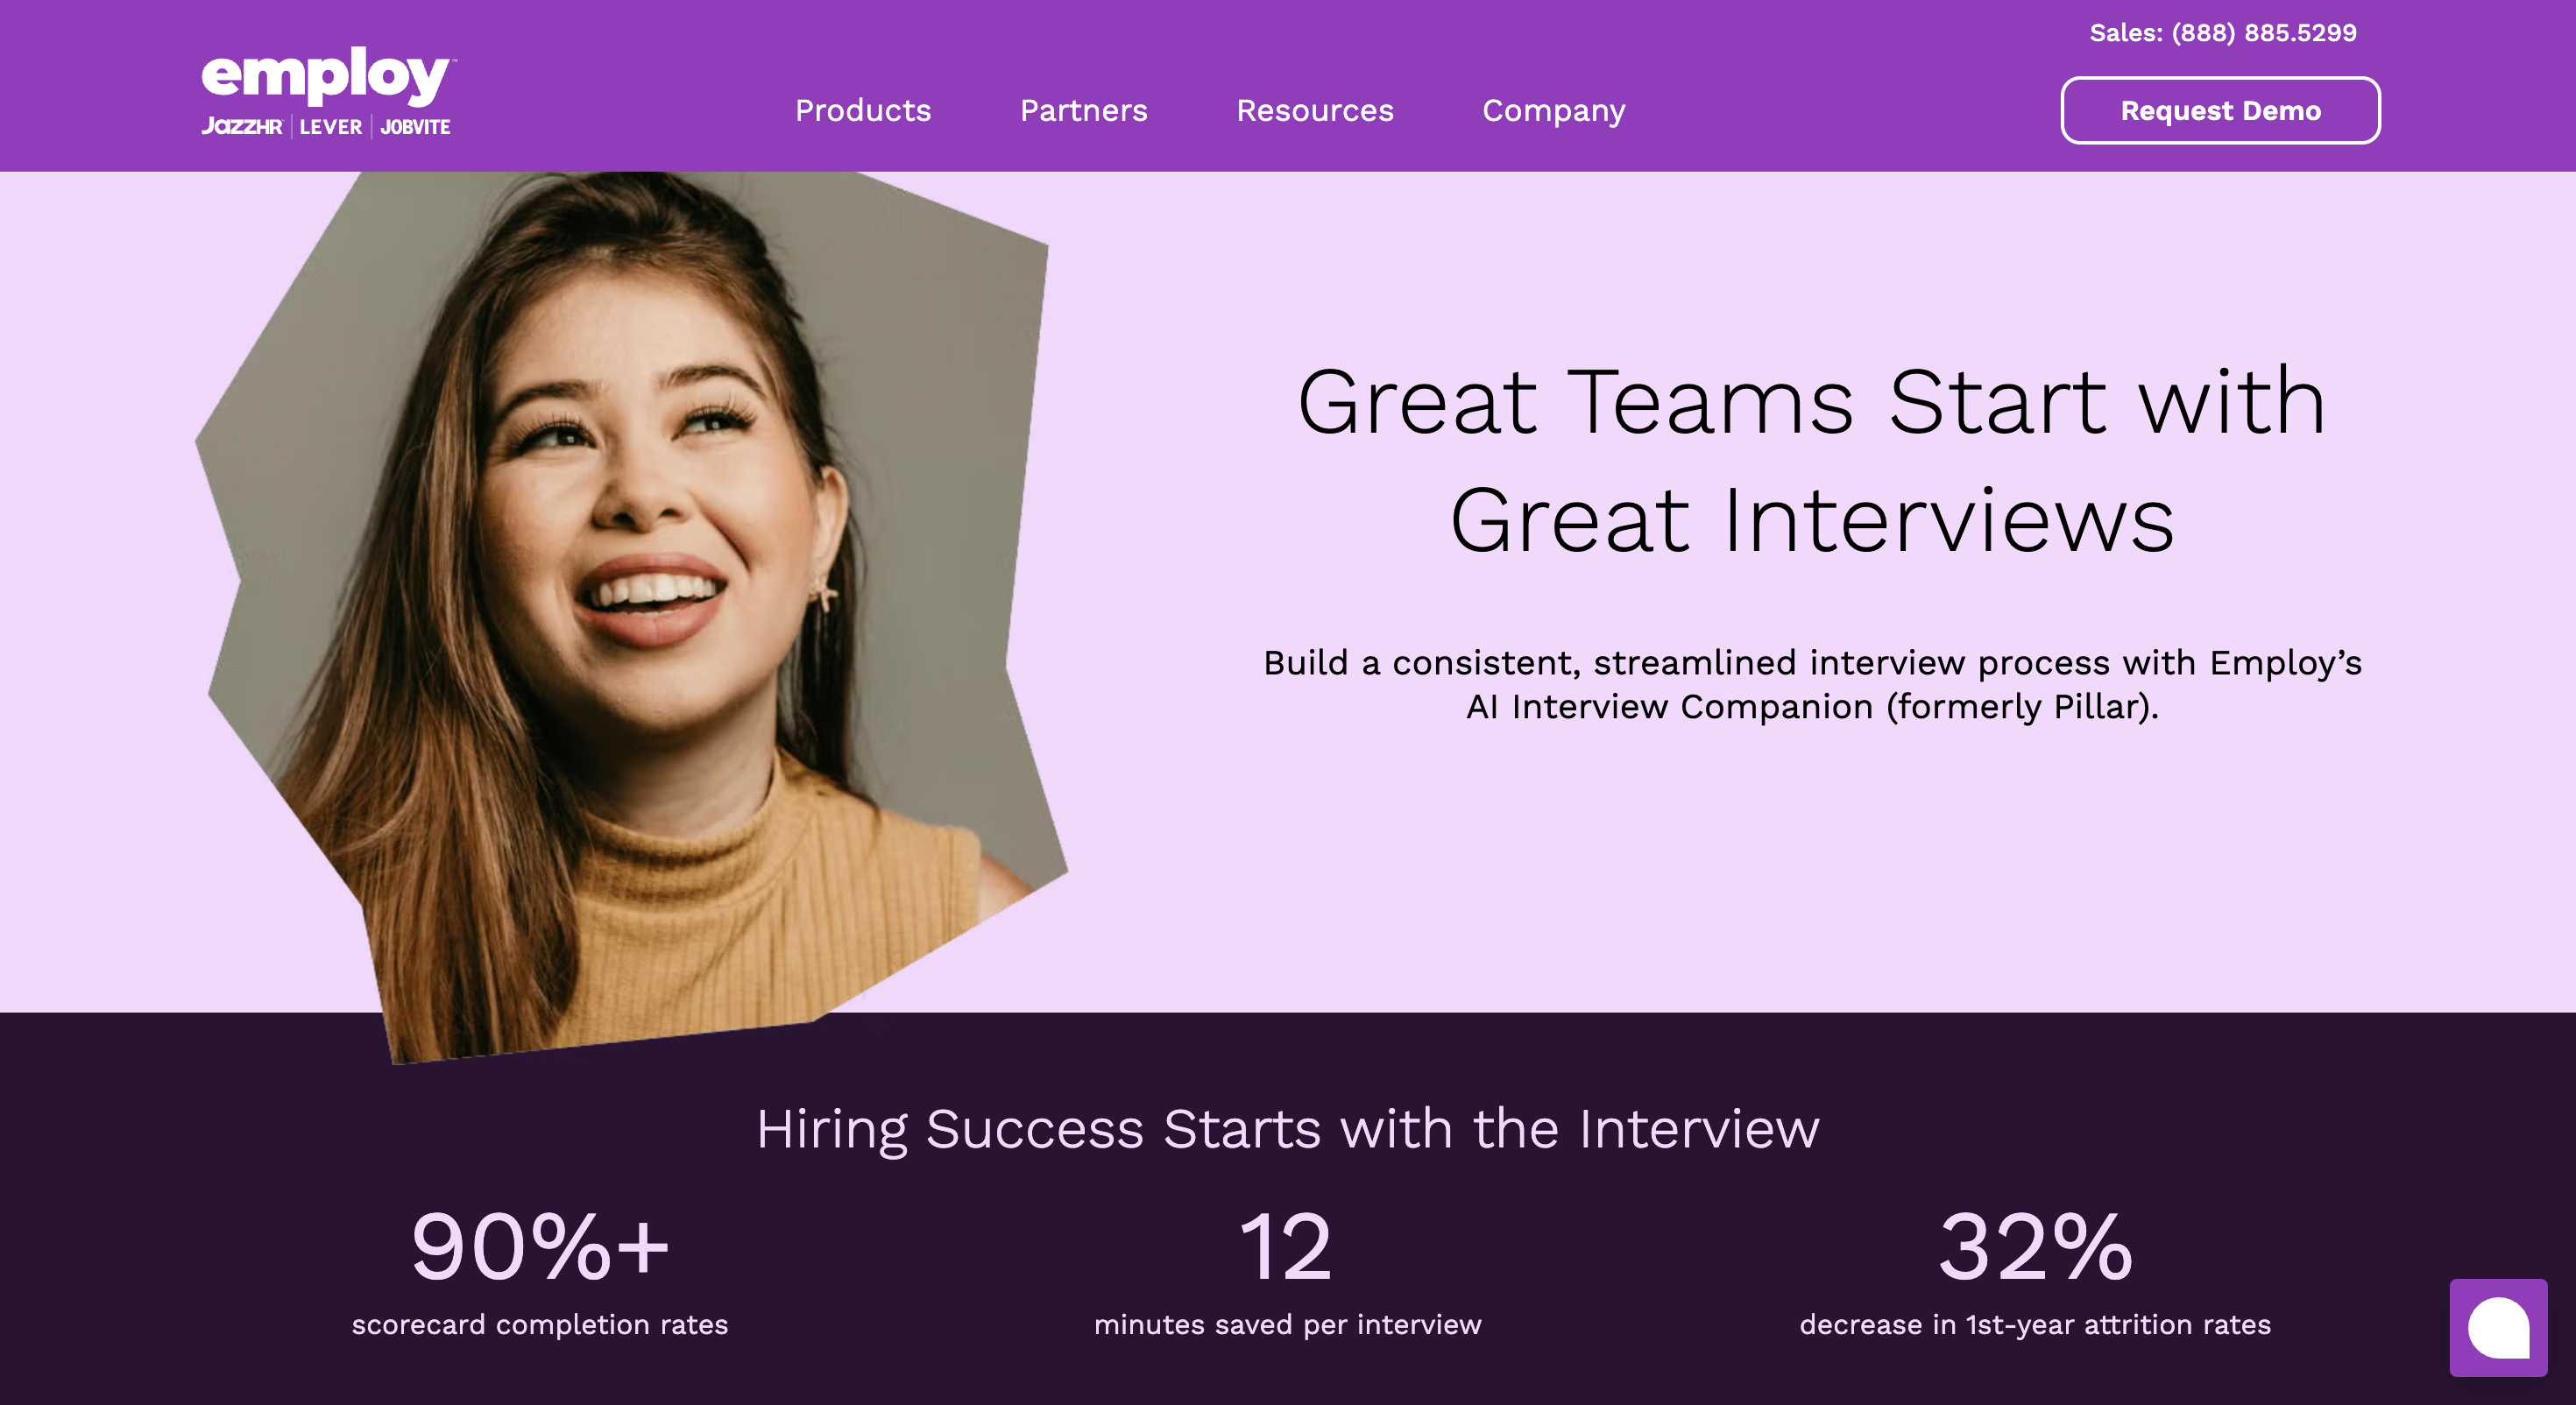Call the Sales phone number link
Viewport: 2576px width, 1405px height.
(x=2222, y=33)
